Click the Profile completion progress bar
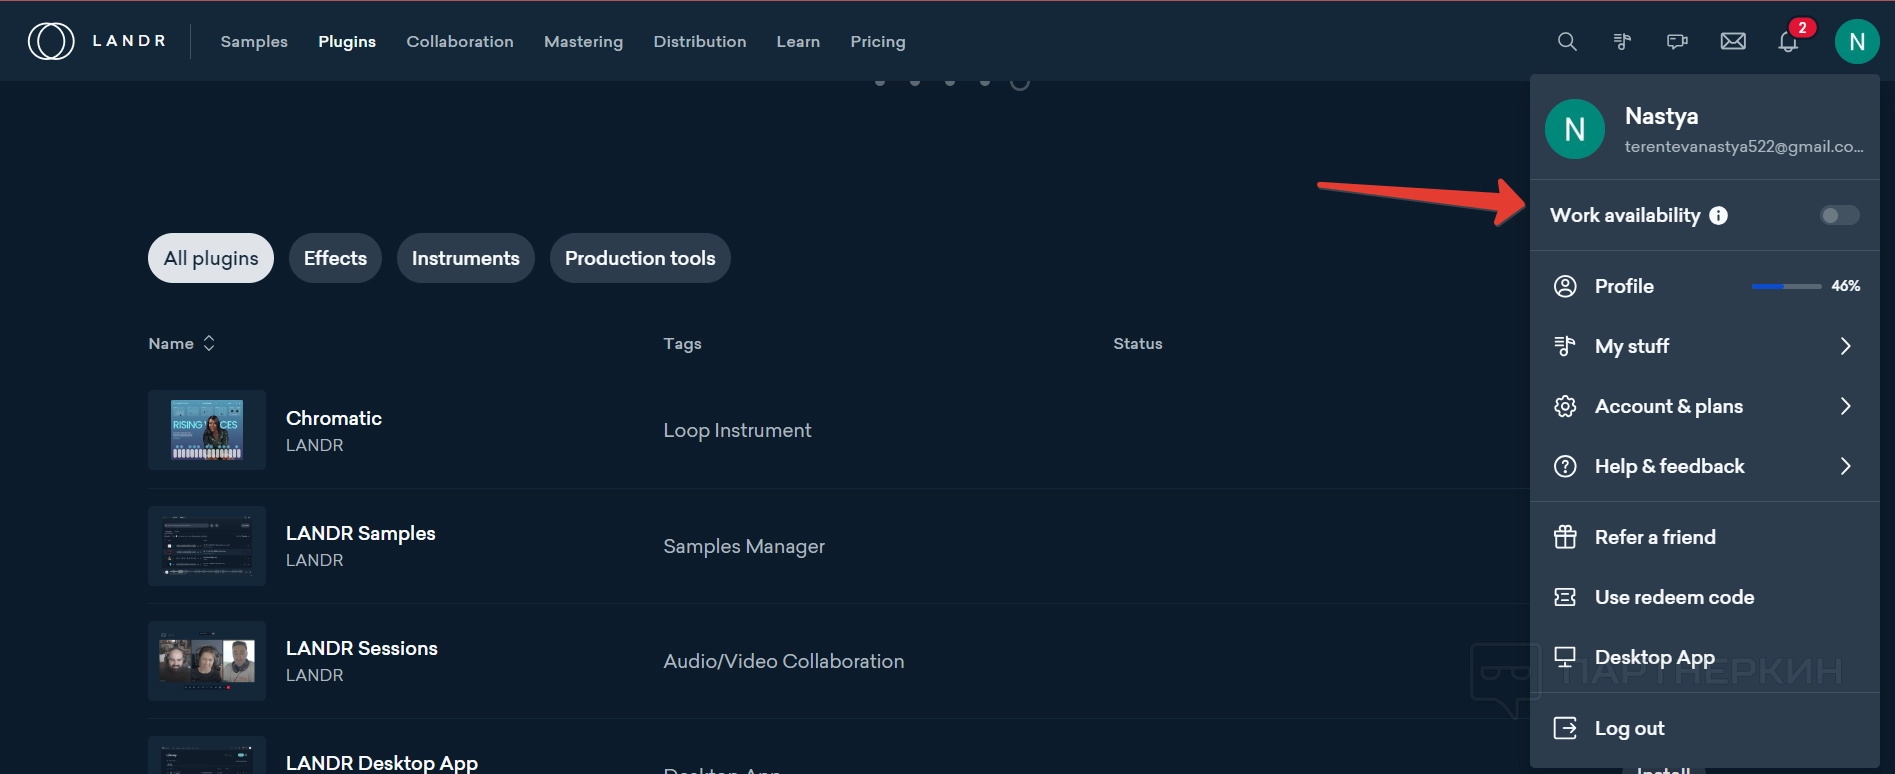The image size is (1895, 774). click(x=1786, y=286)
